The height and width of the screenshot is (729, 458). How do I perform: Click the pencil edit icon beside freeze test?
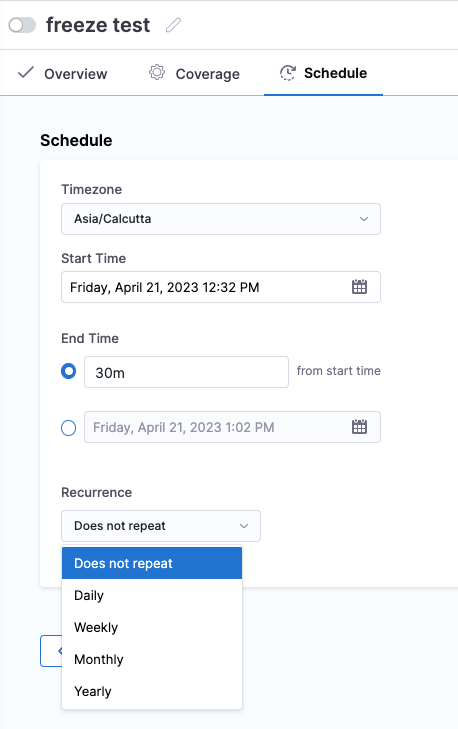coord(173,25)
